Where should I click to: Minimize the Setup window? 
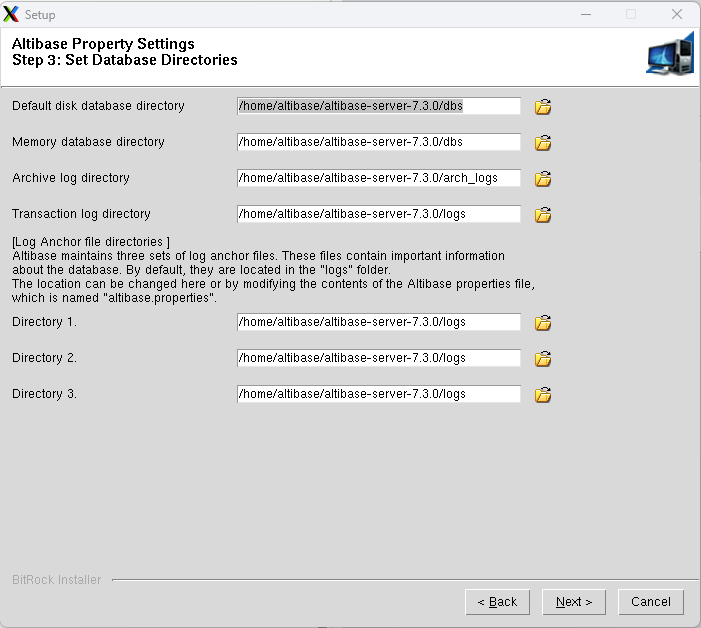coord(585,14)
